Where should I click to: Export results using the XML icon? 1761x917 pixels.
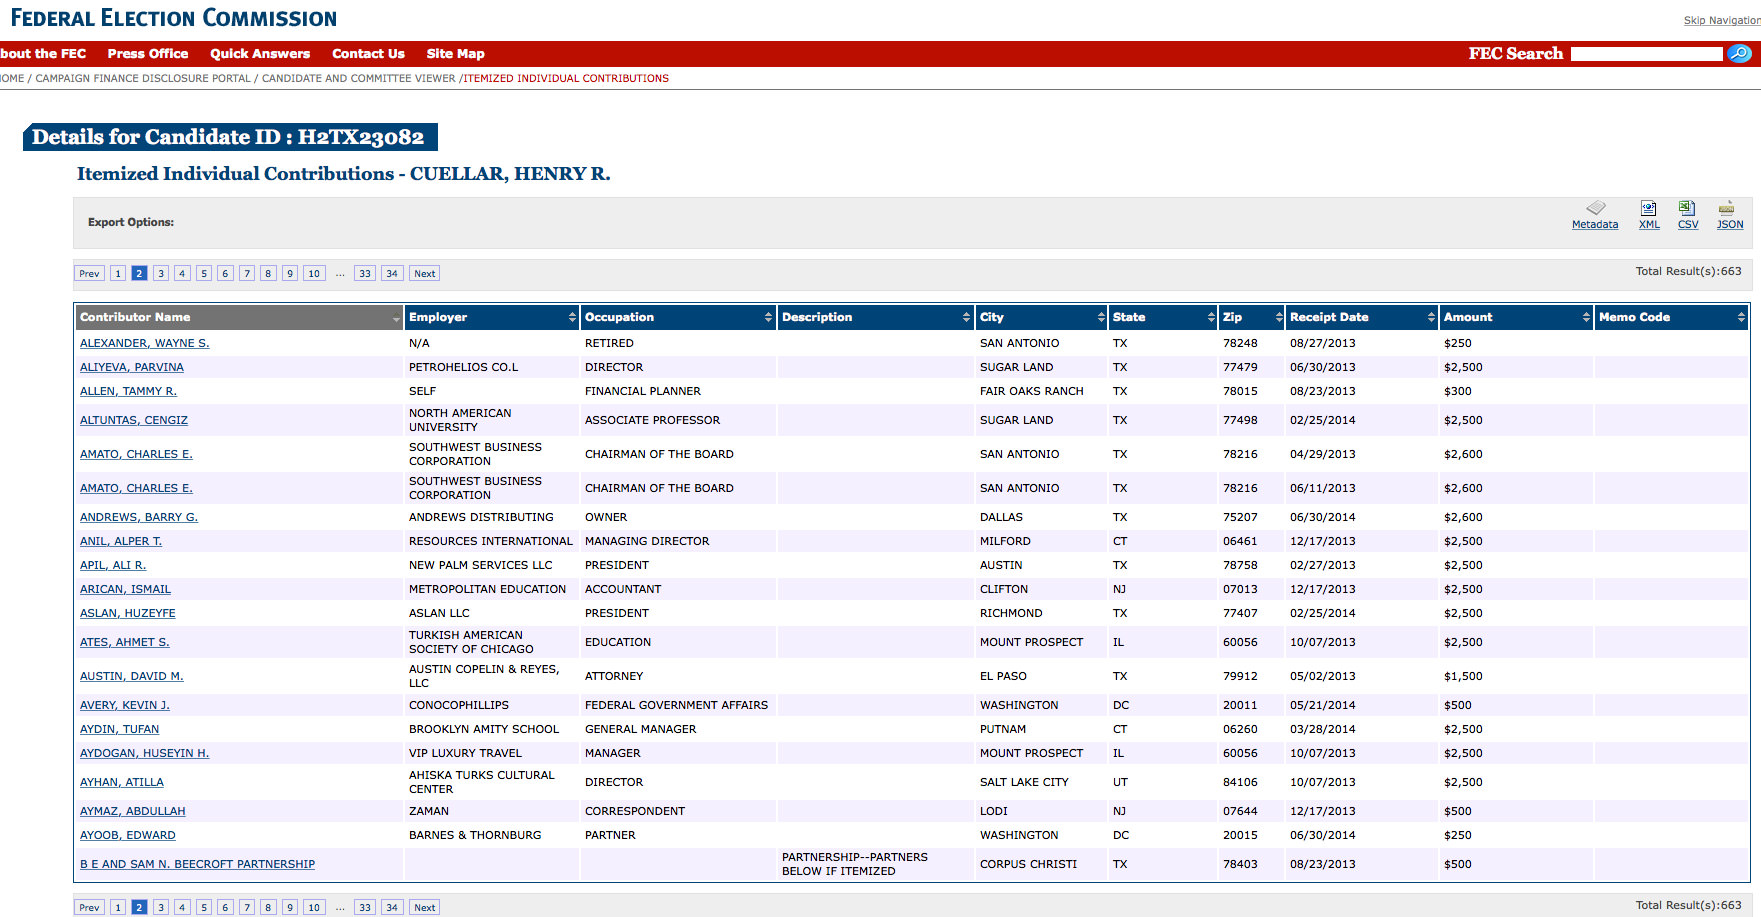click(1648, 208)
